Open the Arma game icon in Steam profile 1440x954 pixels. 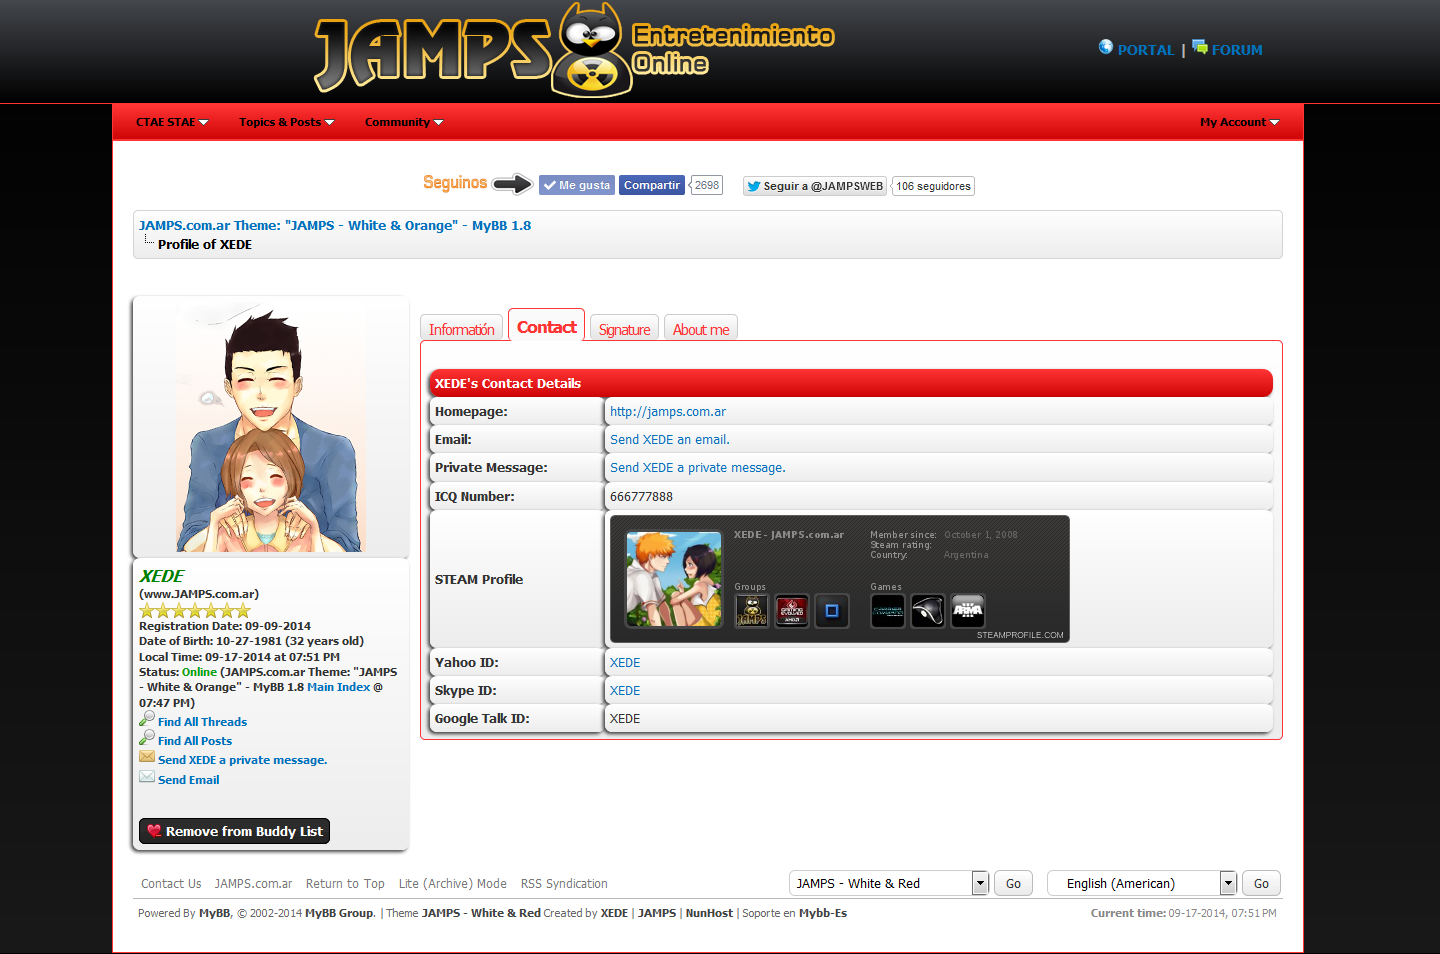967,611
